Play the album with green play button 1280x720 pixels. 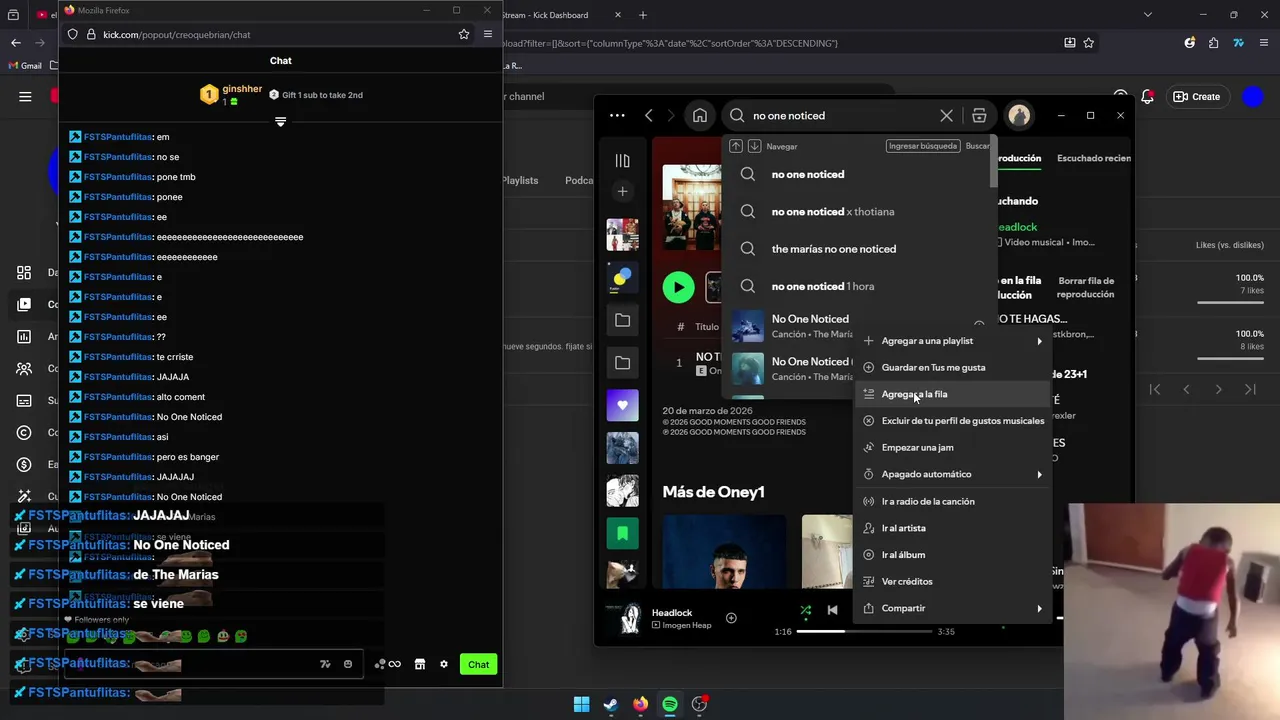[x=678, y=288]
